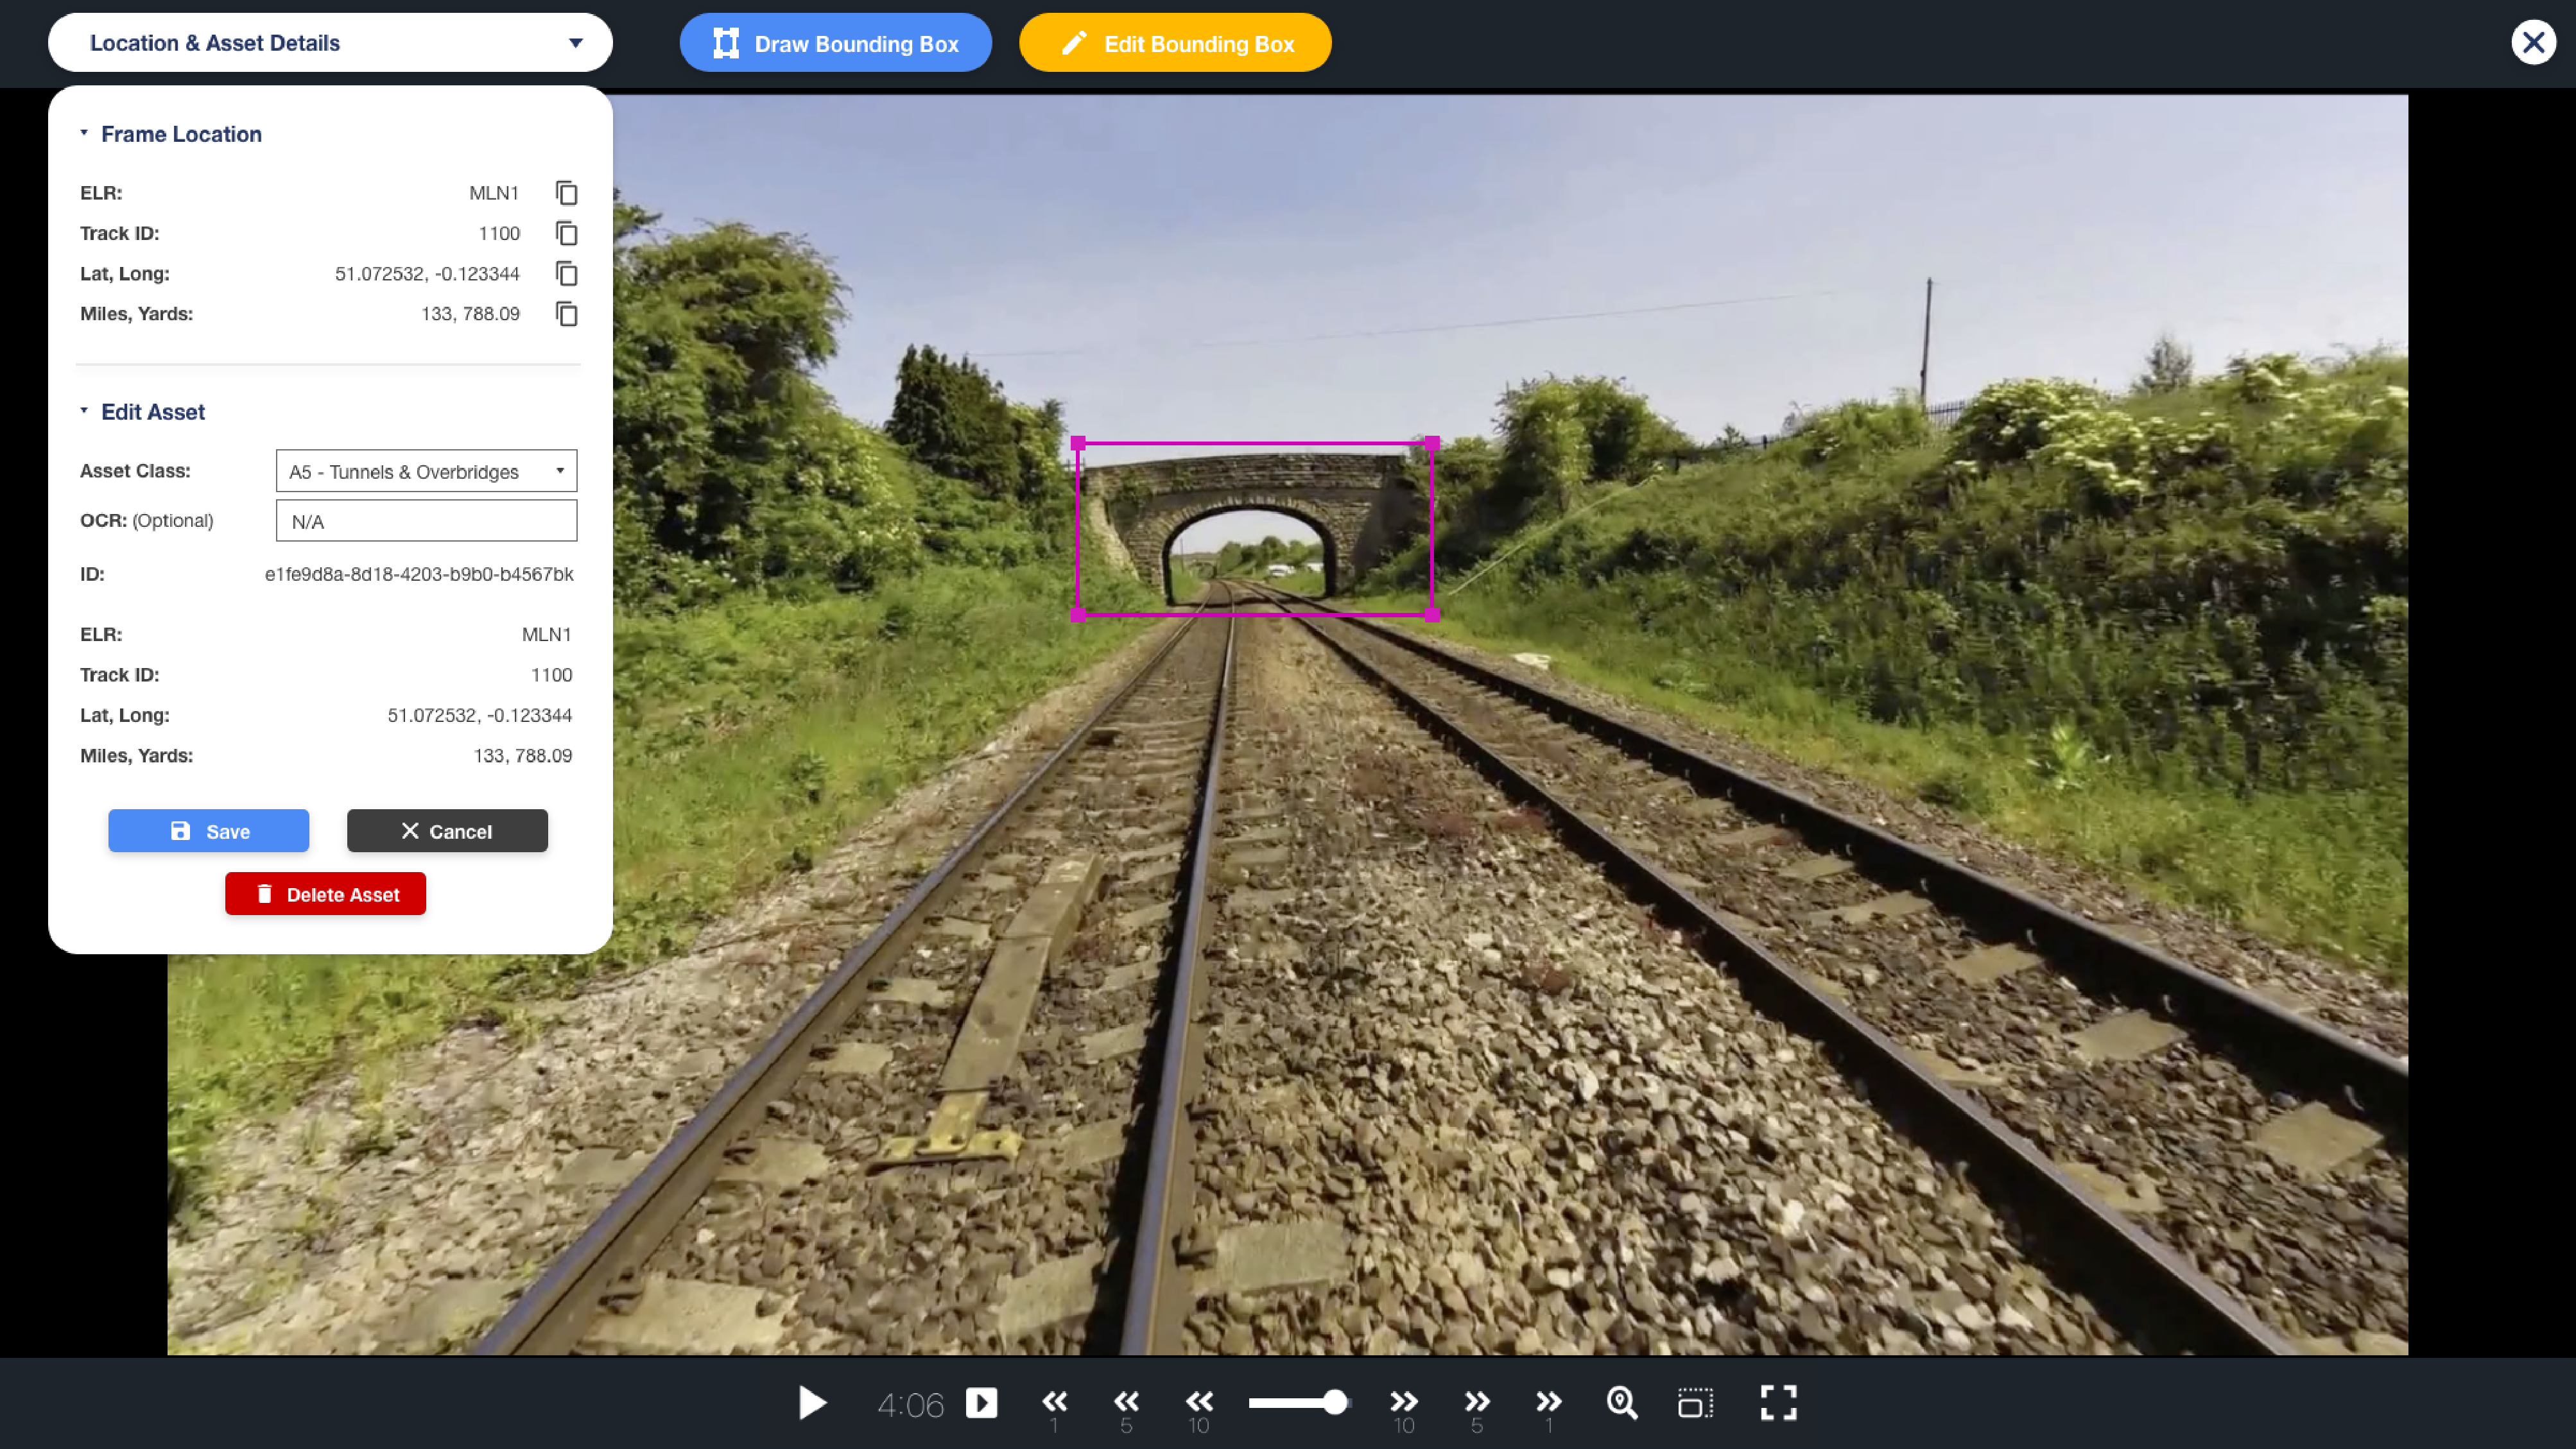Open Location & Asset Details dropdown
Viewport: 2576px width, 1449px height.
pyautogui.click(x=330, y=43)
